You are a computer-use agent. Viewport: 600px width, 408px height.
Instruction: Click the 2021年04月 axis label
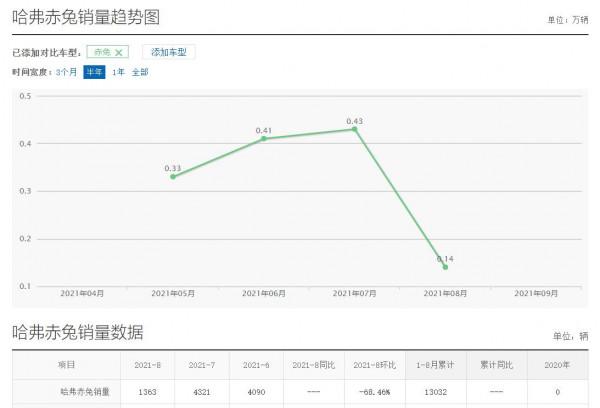pos(82,294)
